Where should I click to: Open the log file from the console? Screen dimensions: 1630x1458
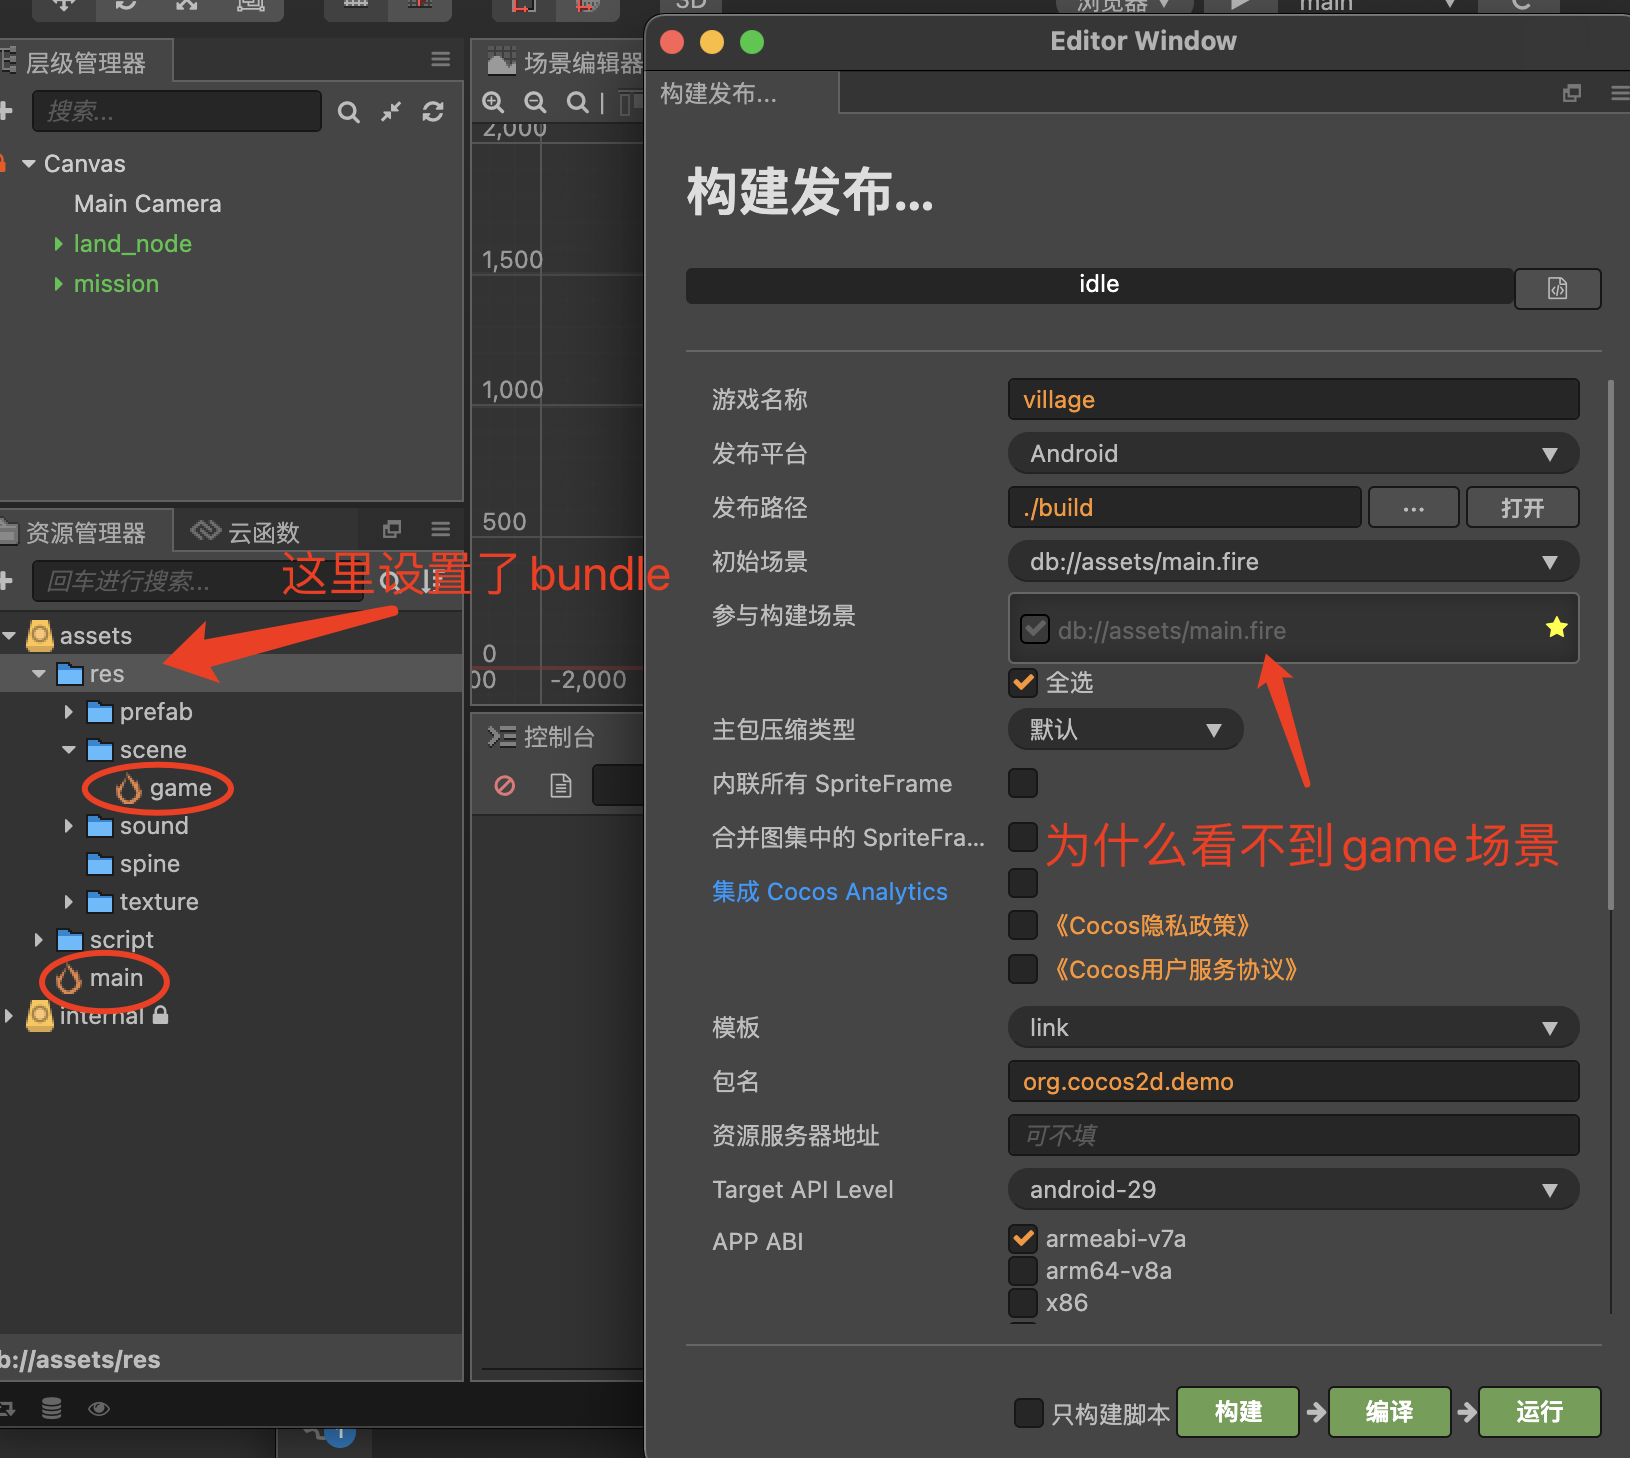[x=560, y=786]
